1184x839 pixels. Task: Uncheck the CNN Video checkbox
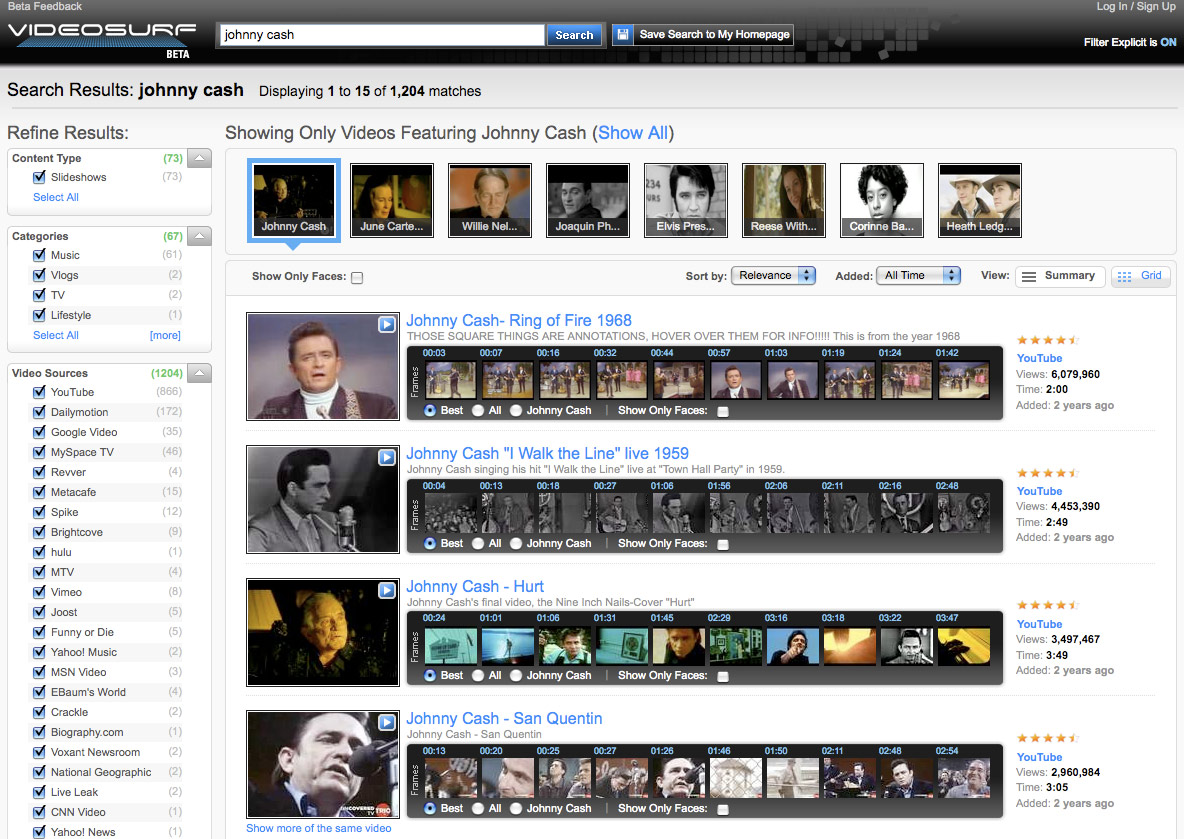pyautogui.click(x=39, y=813)
